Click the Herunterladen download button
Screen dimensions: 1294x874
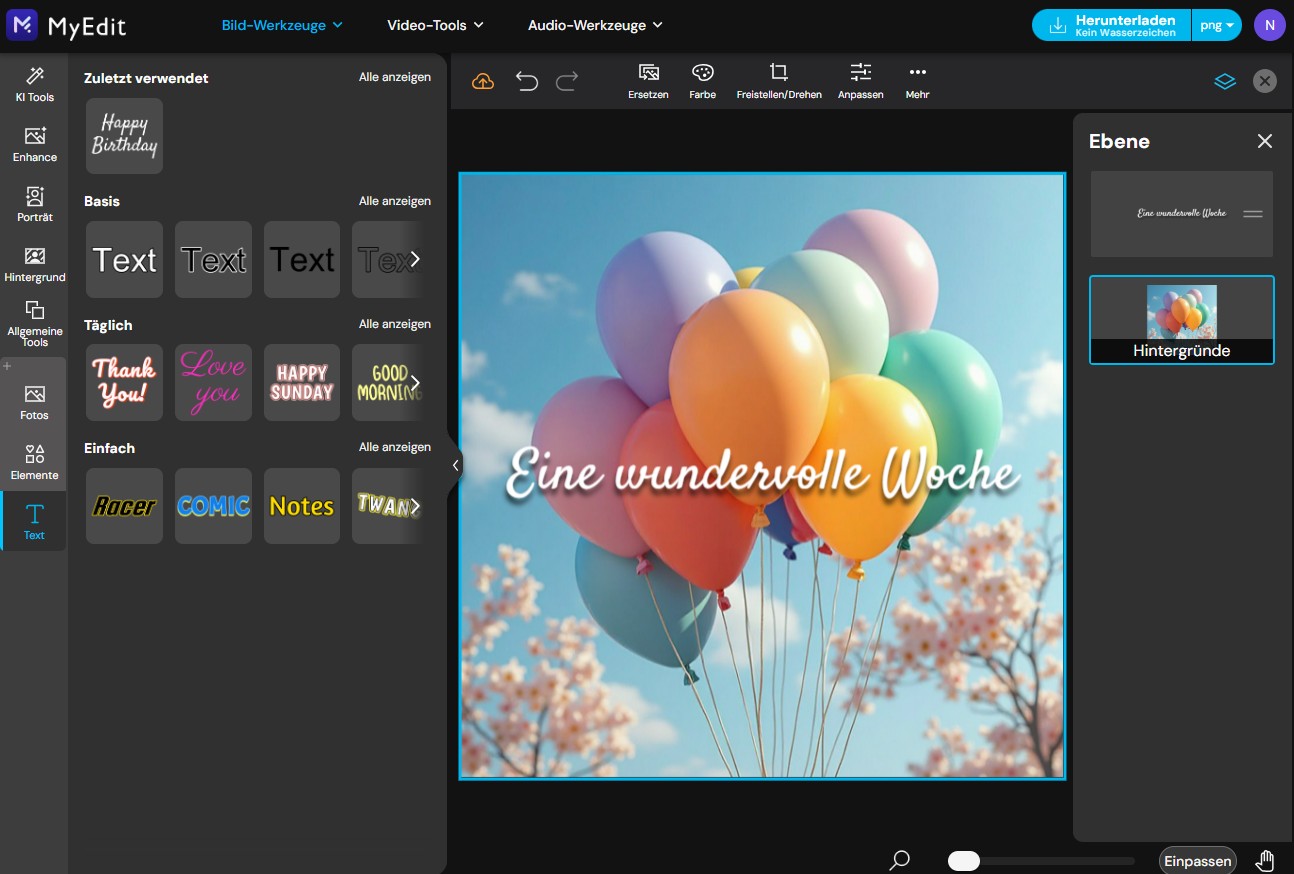tap(1111, 25)
